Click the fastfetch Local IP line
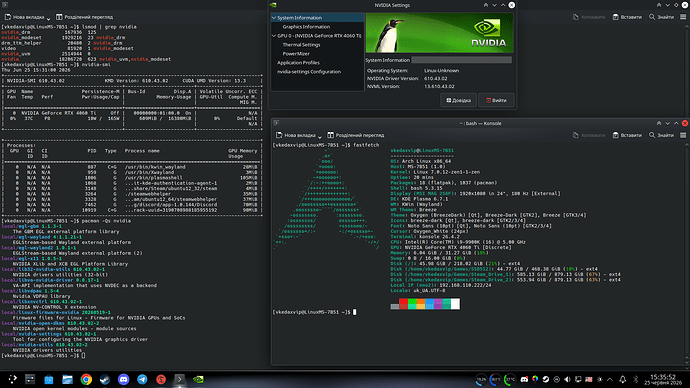 click(441, 285)
